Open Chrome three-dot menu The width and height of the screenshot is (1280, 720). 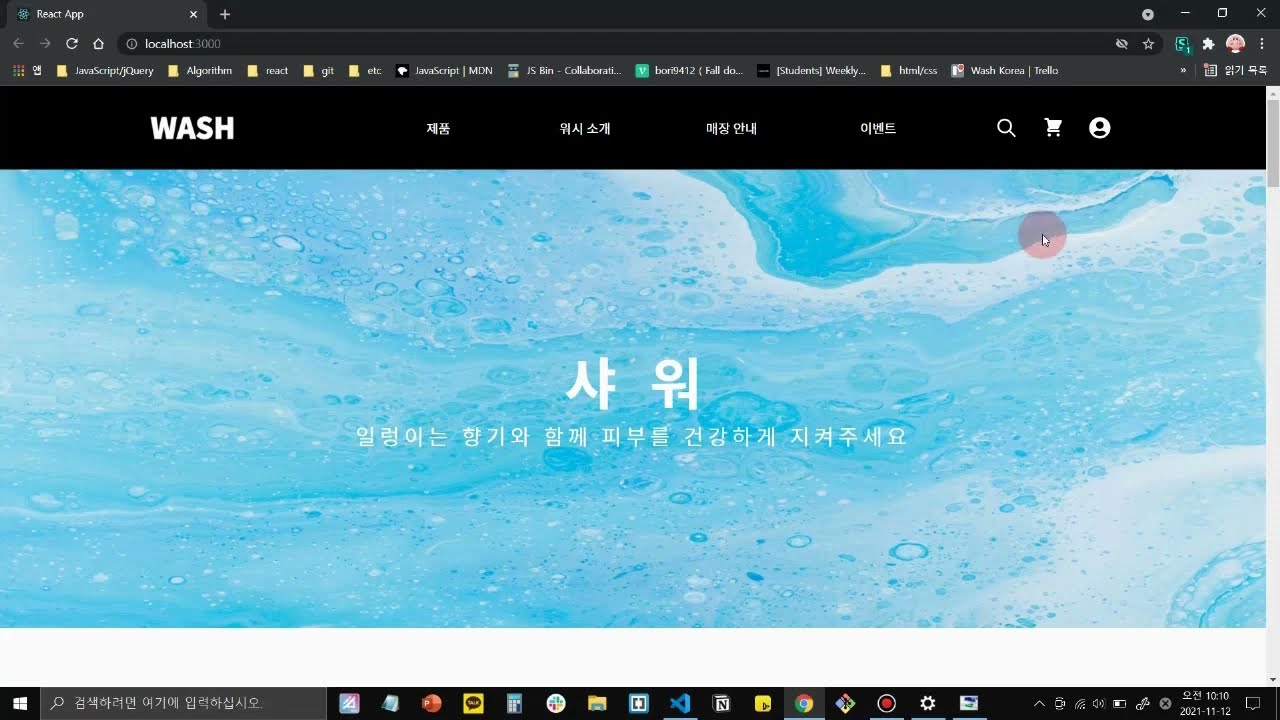(x=1262, y=44)
